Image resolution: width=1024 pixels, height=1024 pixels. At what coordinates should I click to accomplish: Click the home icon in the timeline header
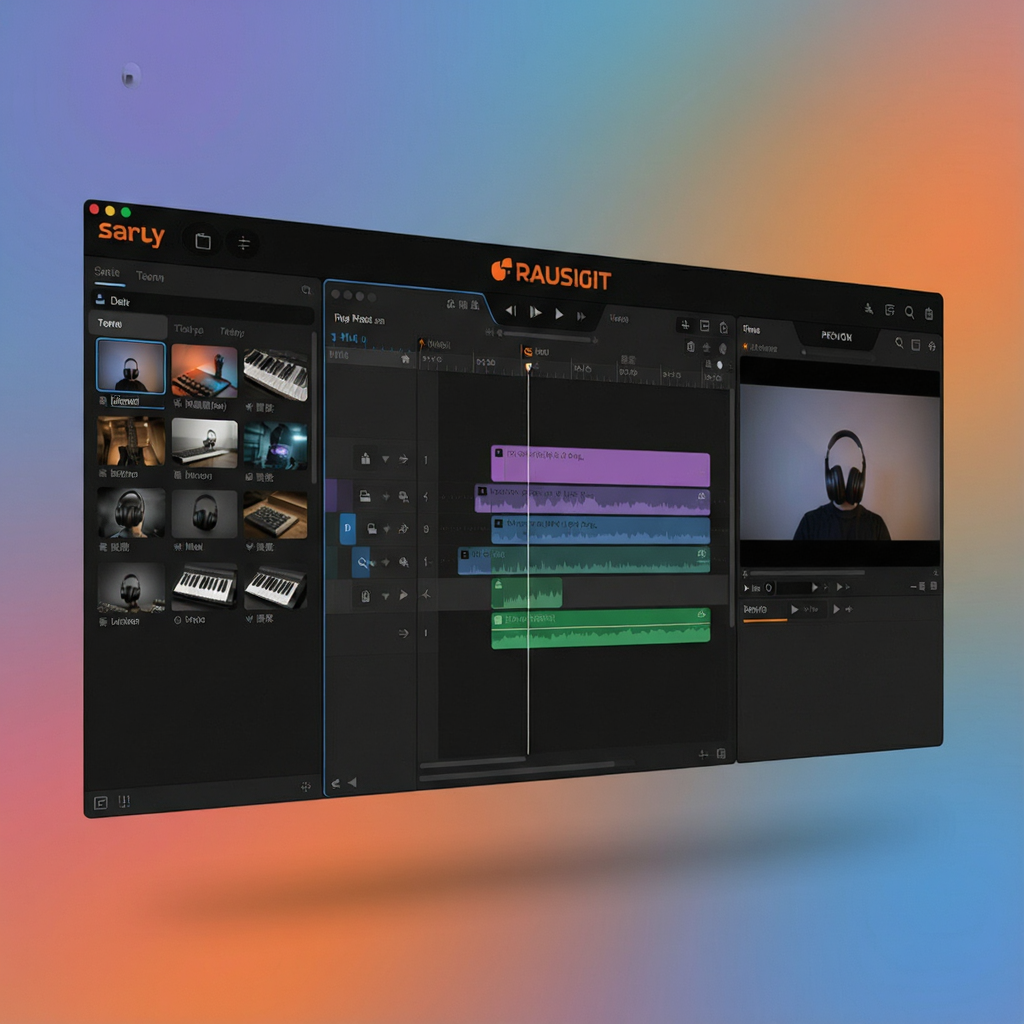coord(405,359)
